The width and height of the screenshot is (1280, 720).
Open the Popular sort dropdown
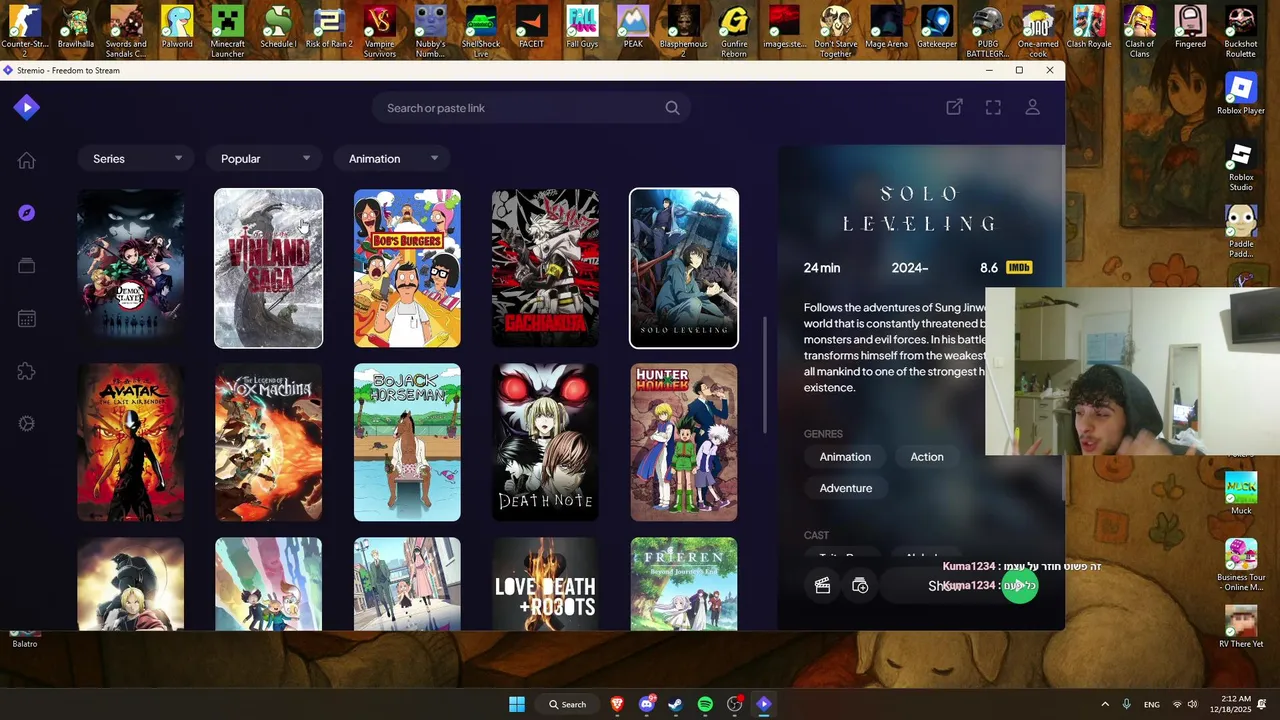264,158
